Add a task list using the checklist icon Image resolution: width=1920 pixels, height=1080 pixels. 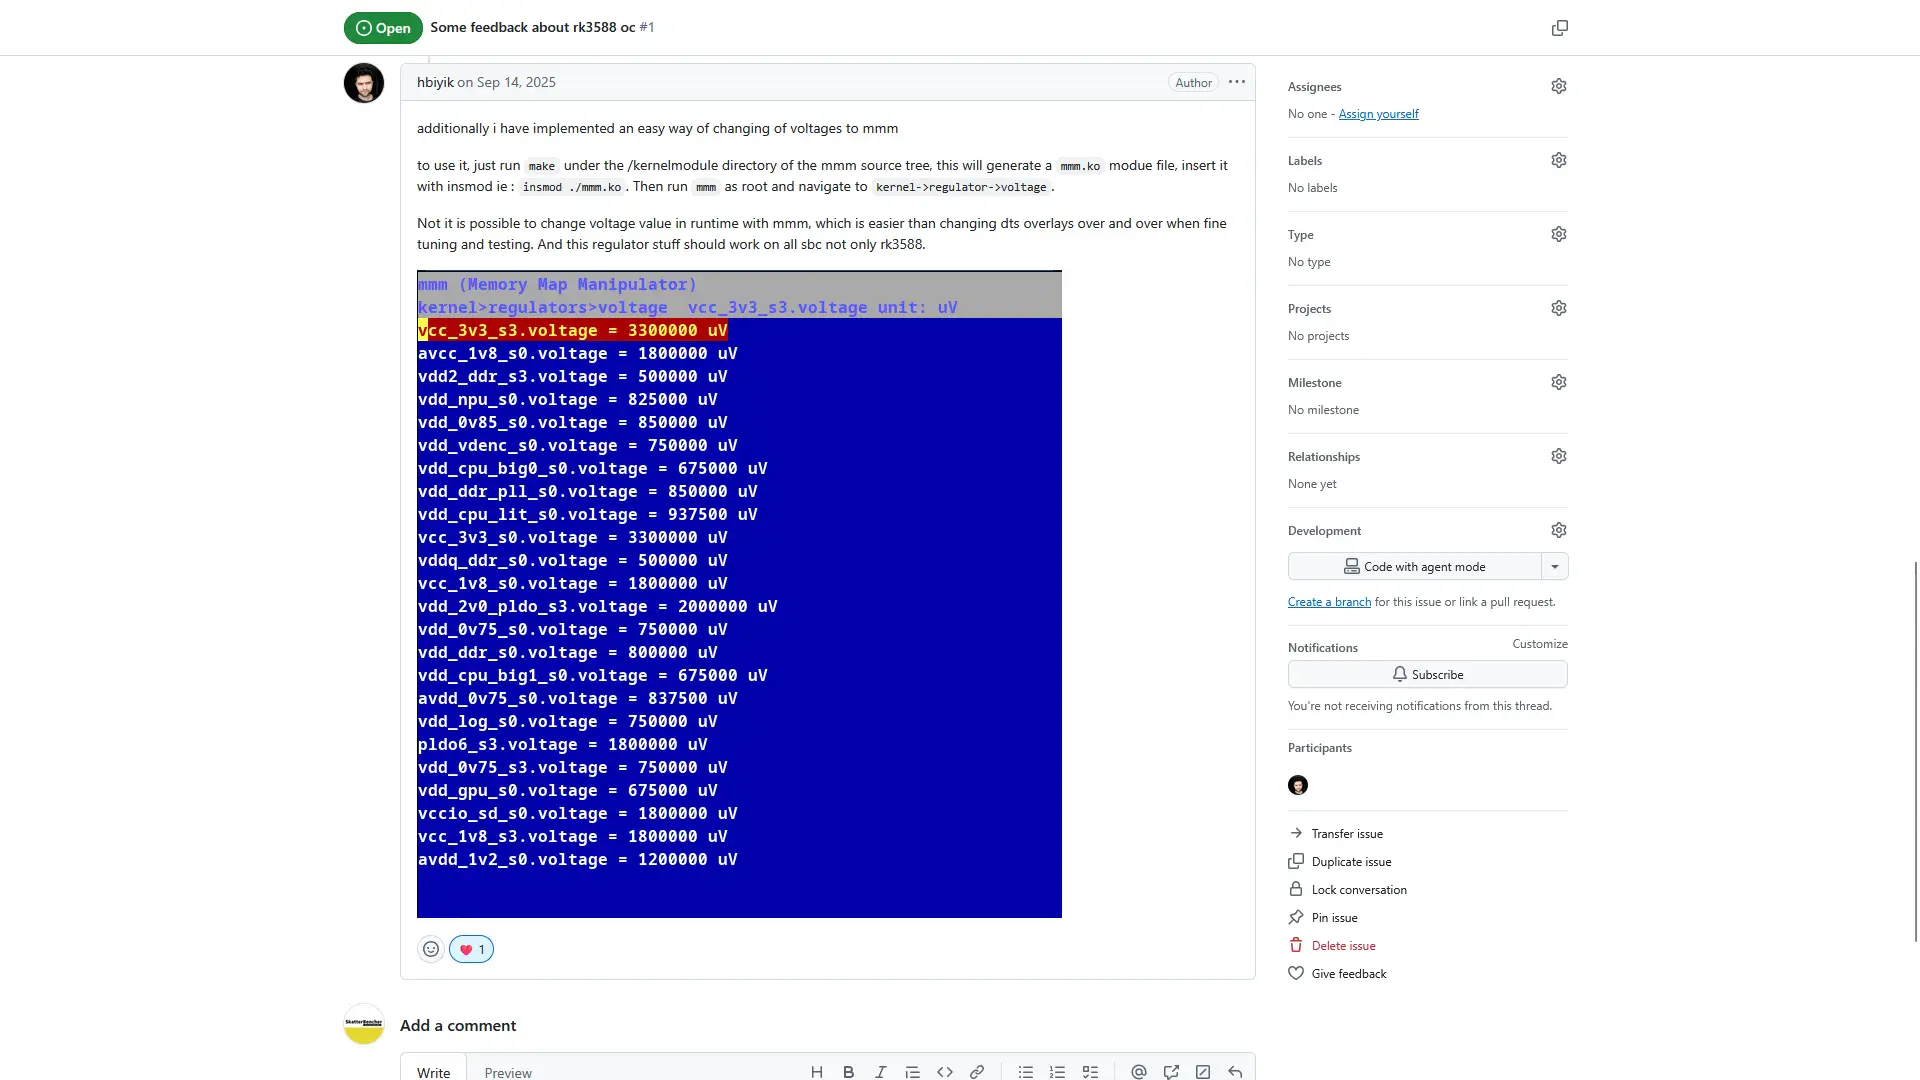pos(1090,1072)
